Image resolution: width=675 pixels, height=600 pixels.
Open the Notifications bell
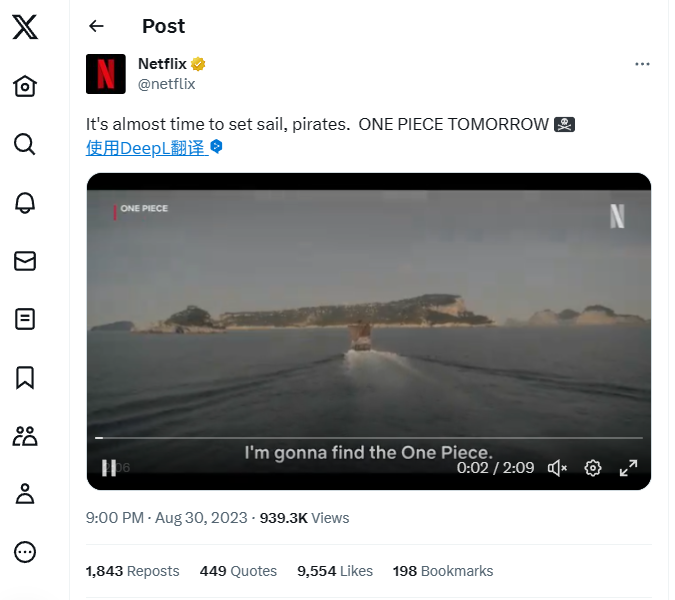coord(25,203)
